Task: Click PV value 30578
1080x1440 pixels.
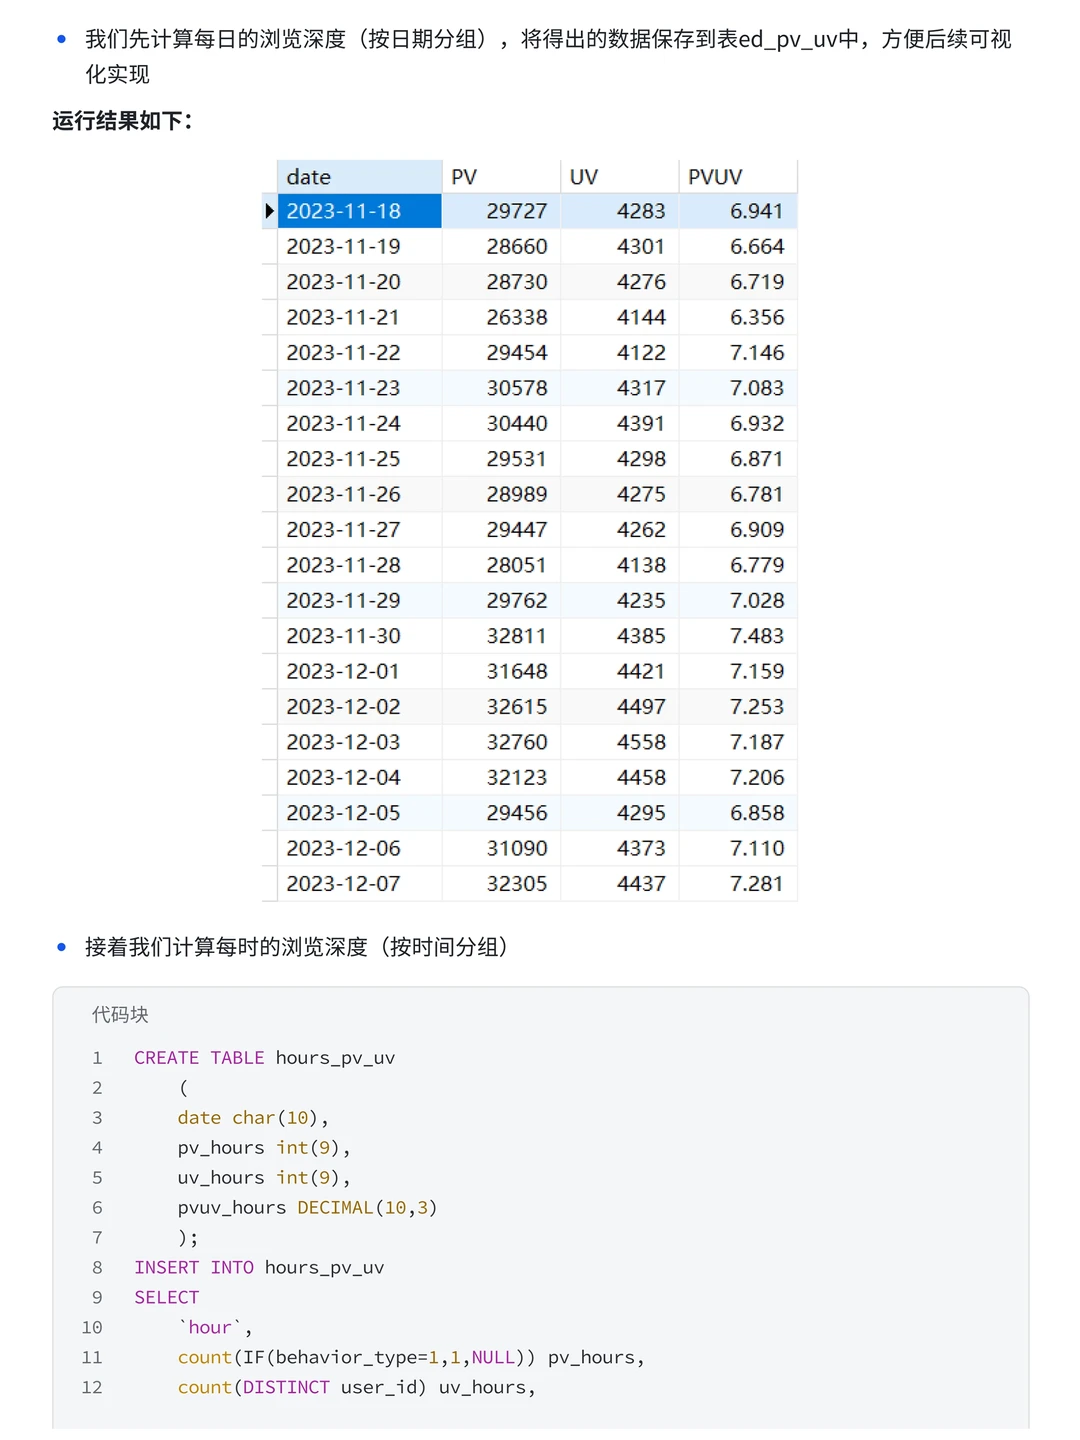Action: (517, 388)
